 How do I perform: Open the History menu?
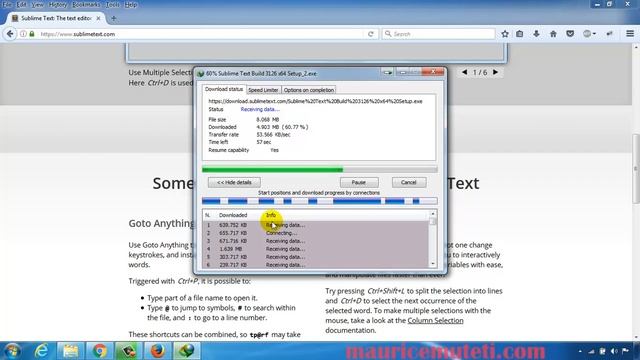tap(58, 5)
